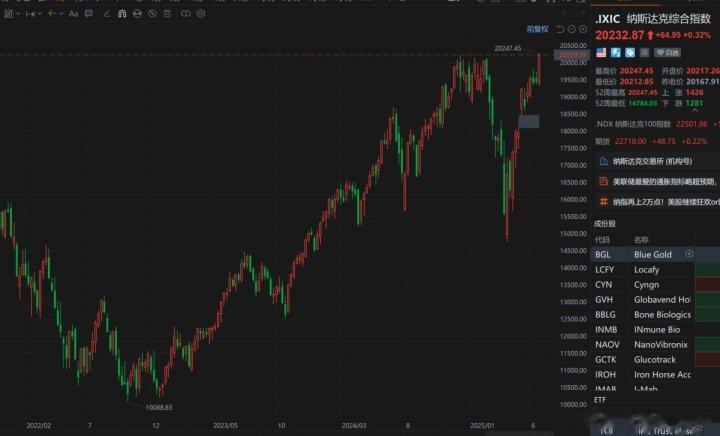Image resolution: width=720 pixels, height=436 pixels.
Task: Select the arrow line drawing tool
Action: tap(52, 14)
